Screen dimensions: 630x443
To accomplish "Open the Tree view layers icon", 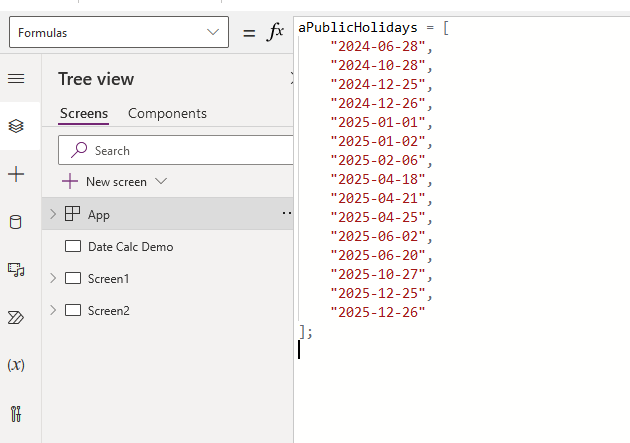I will coord(16,126).
